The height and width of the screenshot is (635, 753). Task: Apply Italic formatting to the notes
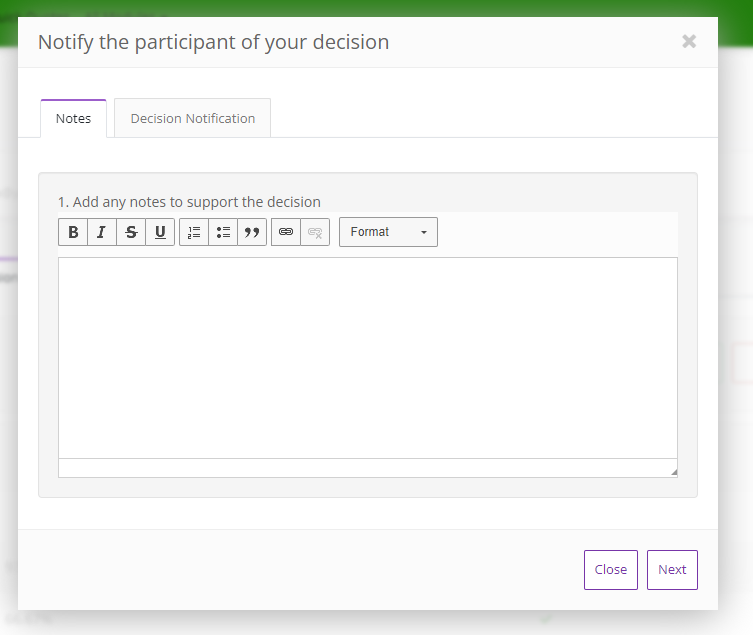pos(102,232)
